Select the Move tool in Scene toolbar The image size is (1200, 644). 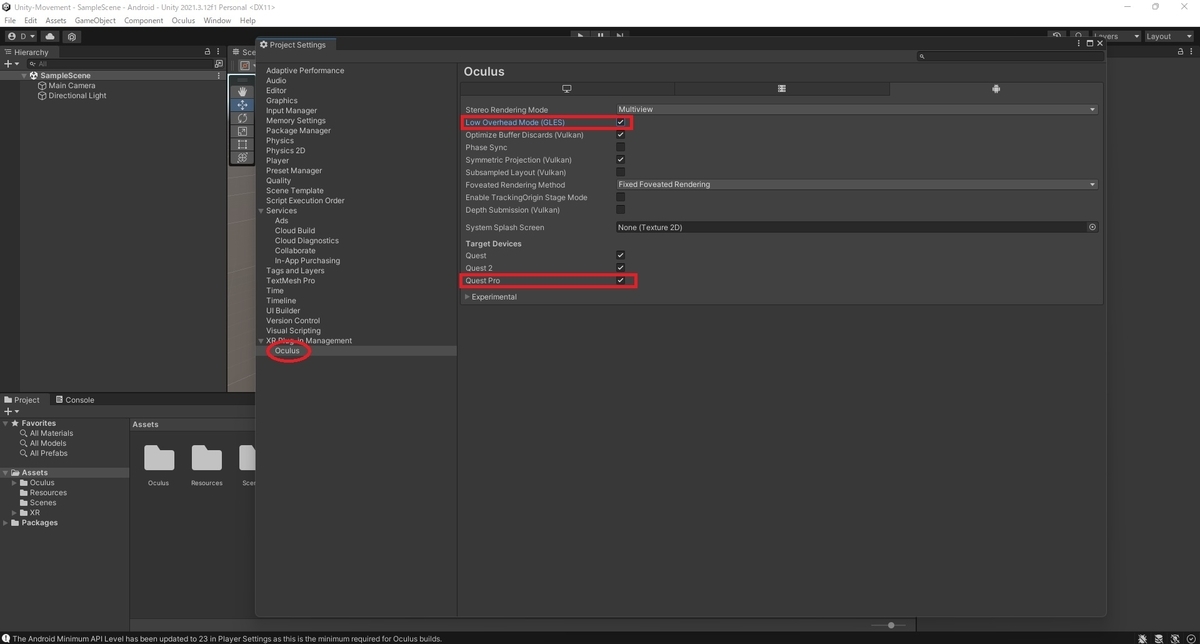pos(242,105)
